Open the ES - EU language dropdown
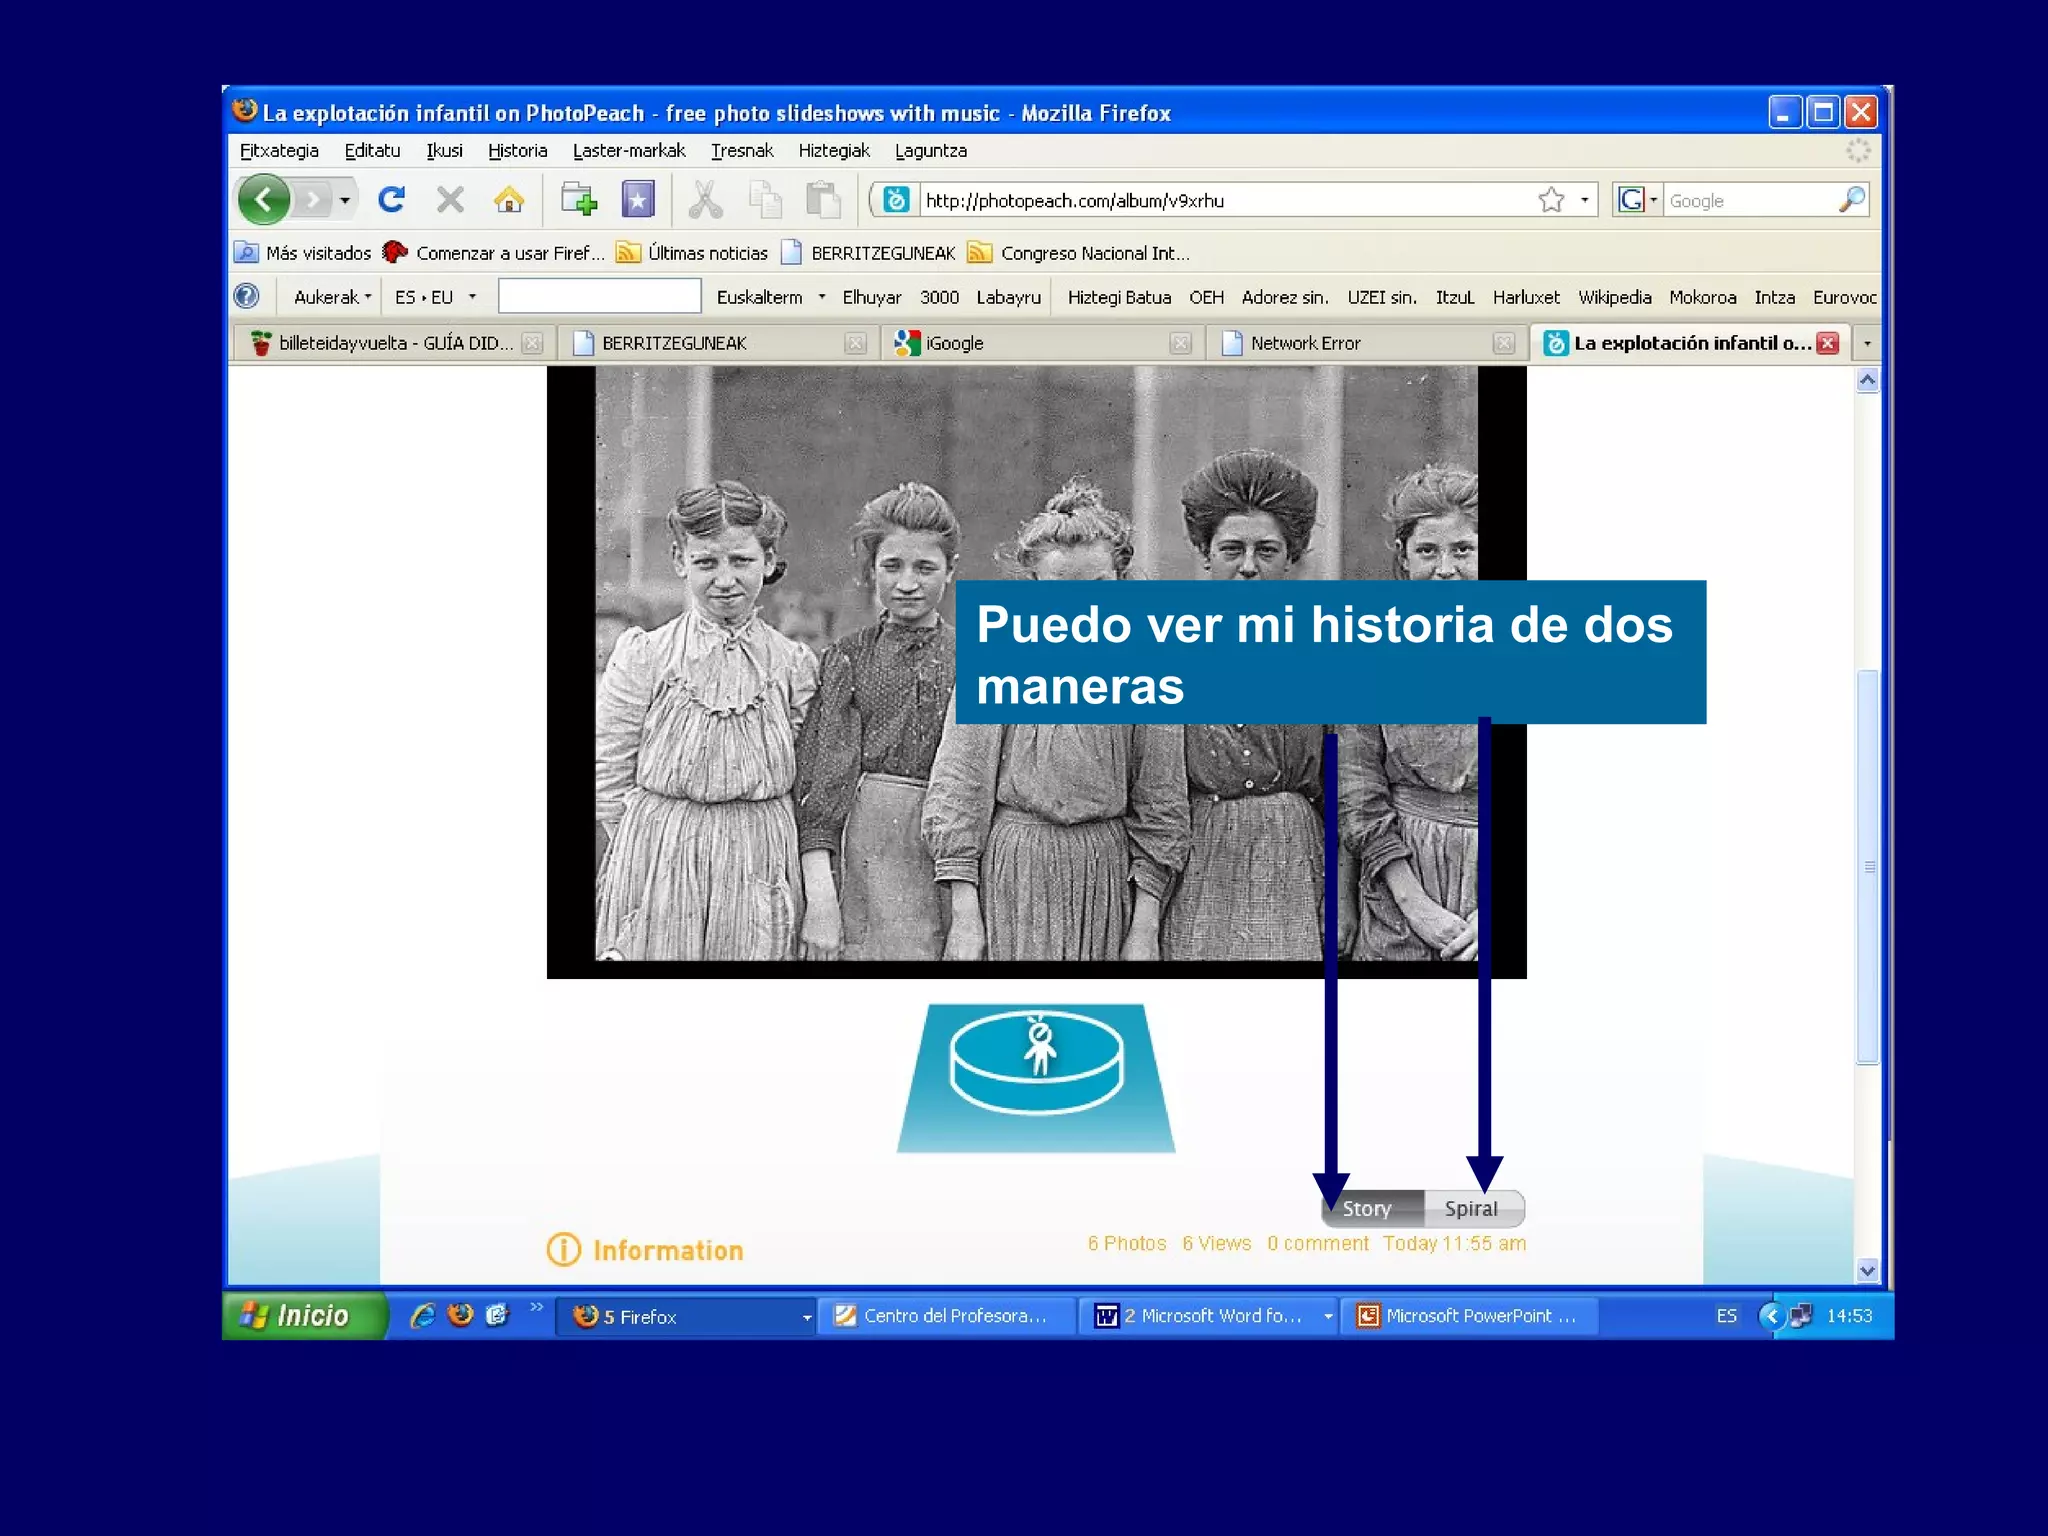Screen dimensions: 2048x1536 [472, 297]
